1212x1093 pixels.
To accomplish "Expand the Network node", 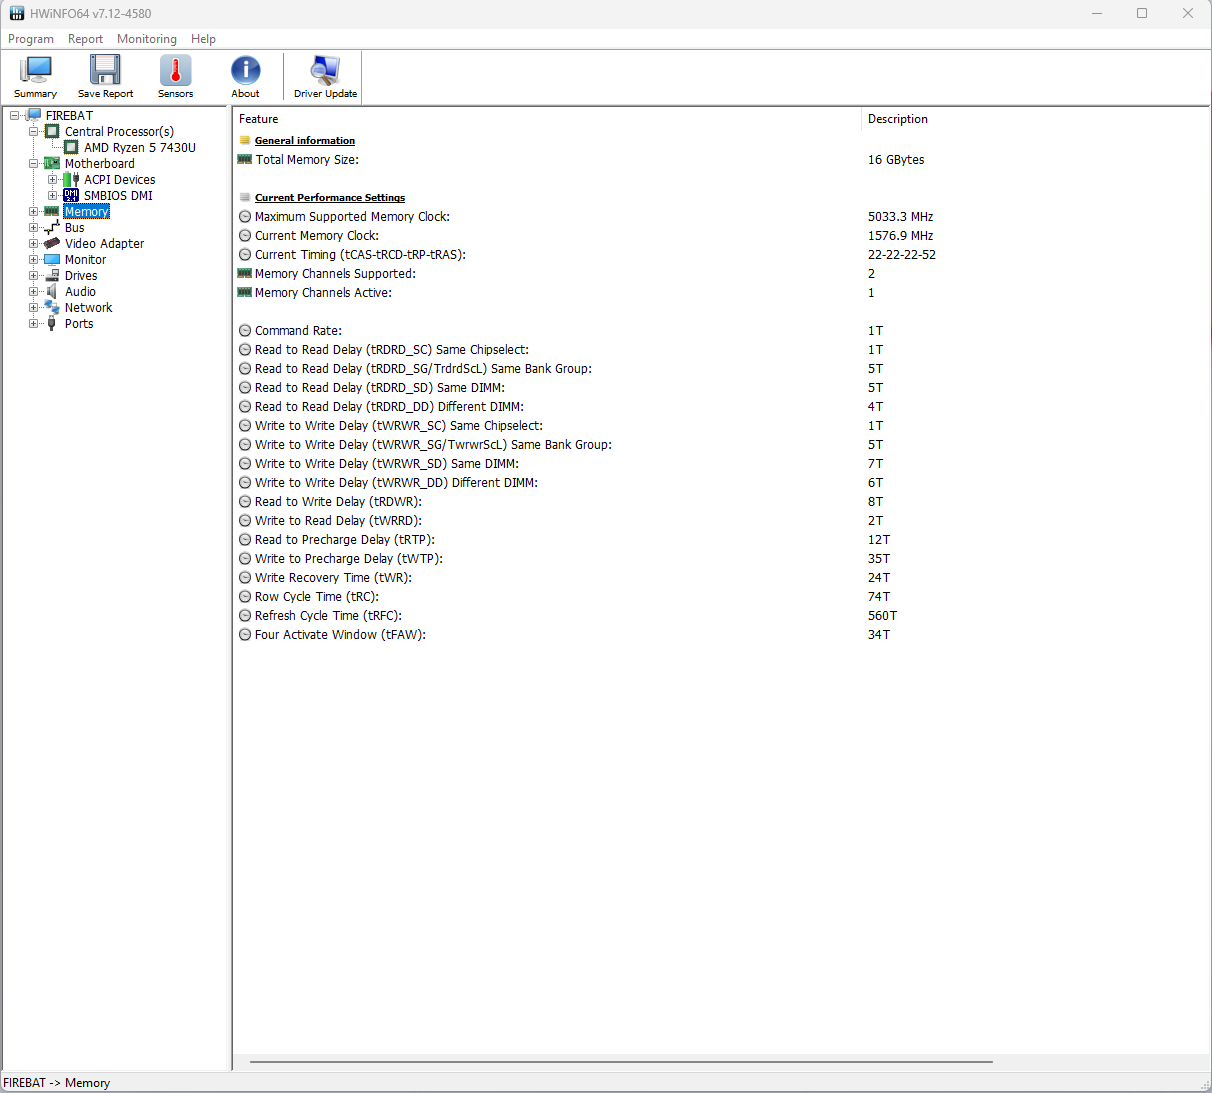I will click(33, 307).
